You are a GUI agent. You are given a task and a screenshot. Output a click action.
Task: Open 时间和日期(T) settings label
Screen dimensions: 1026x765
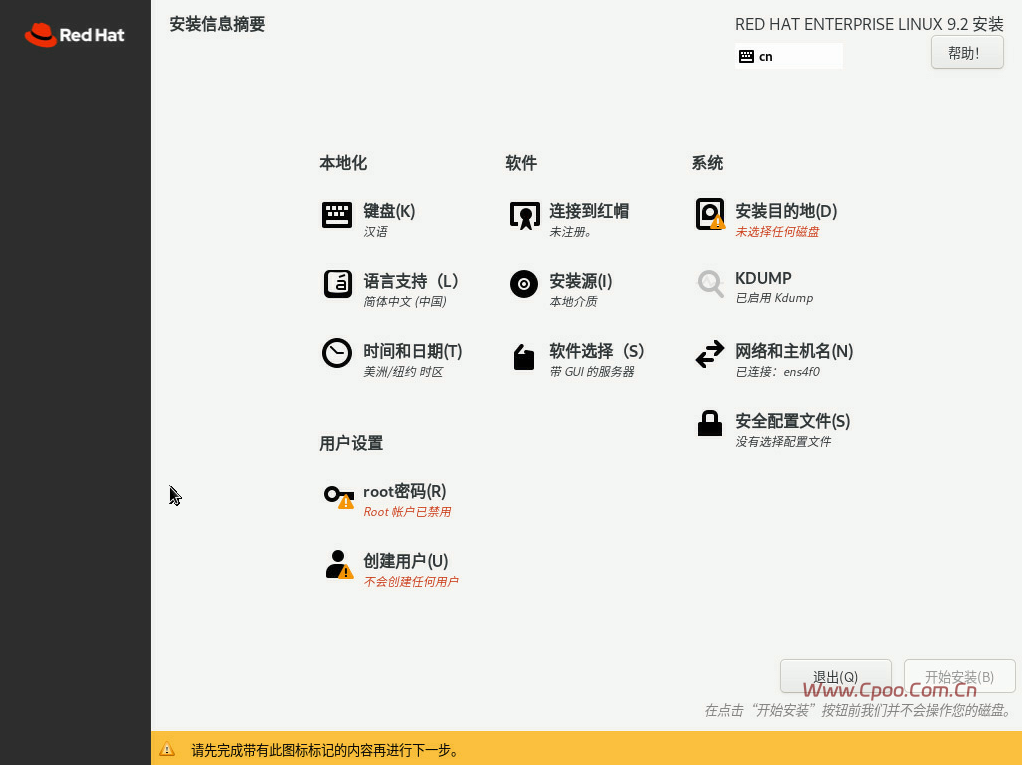click(x=413, y=351)
